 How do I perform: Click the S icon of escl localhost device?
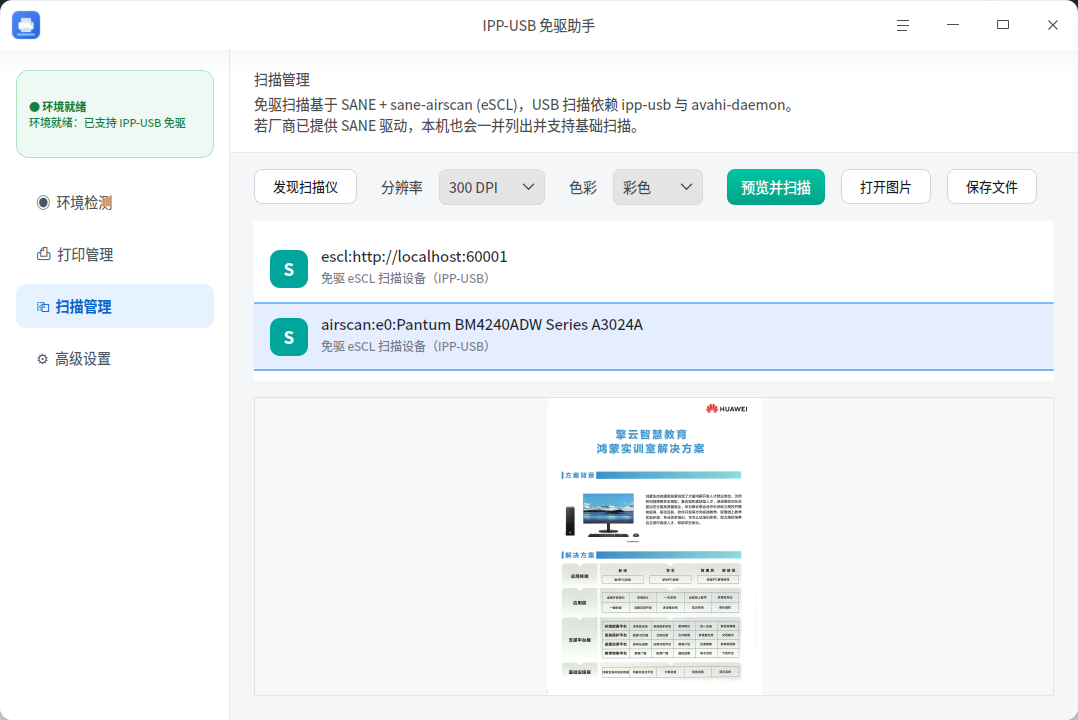click(289, 268)
